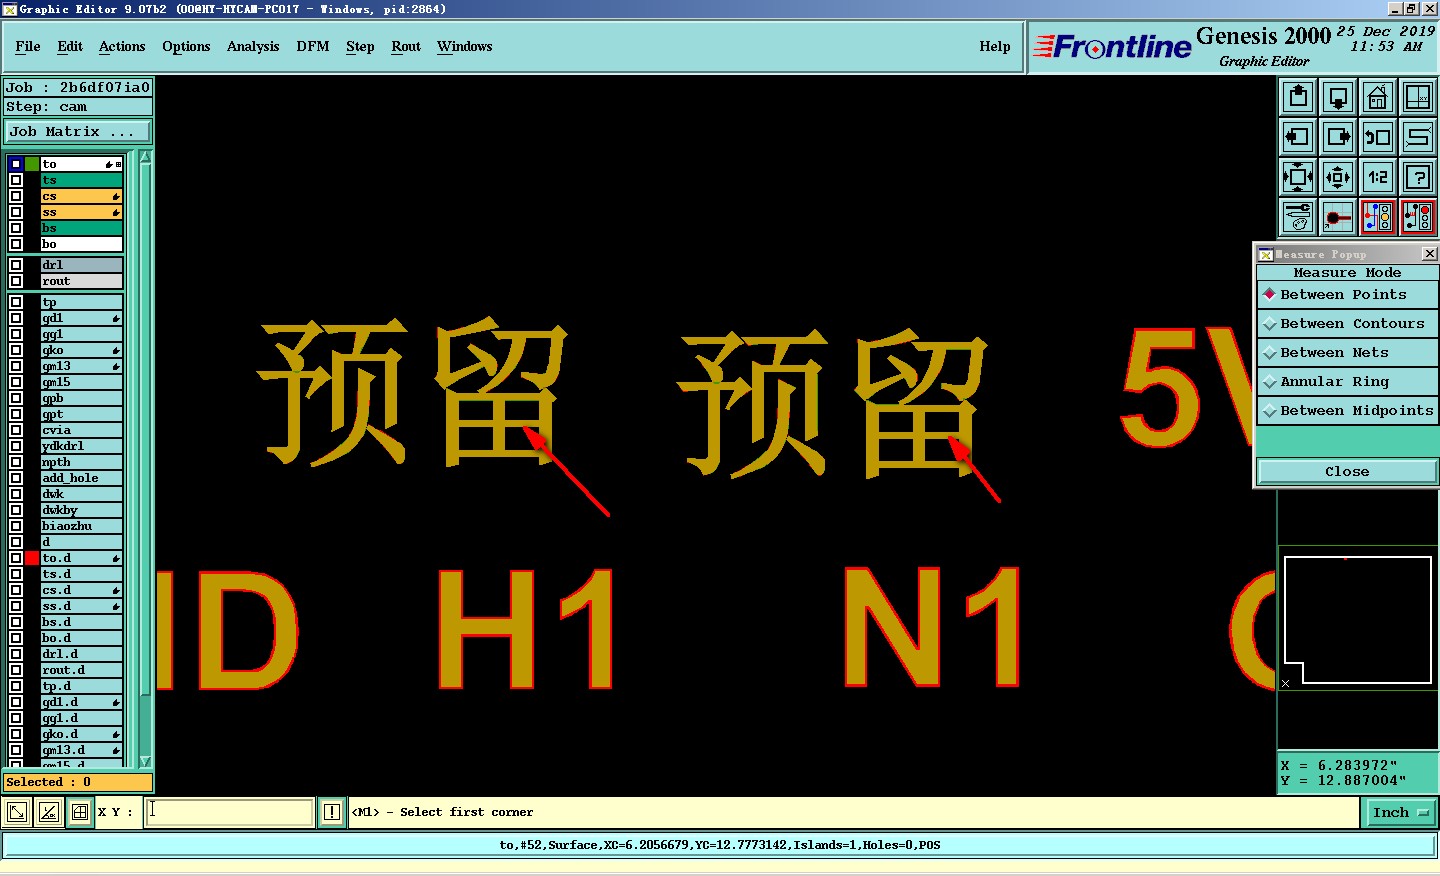
Task: Click the pan left view icon
Action: pyautogui.click(x=1298, y=137)
